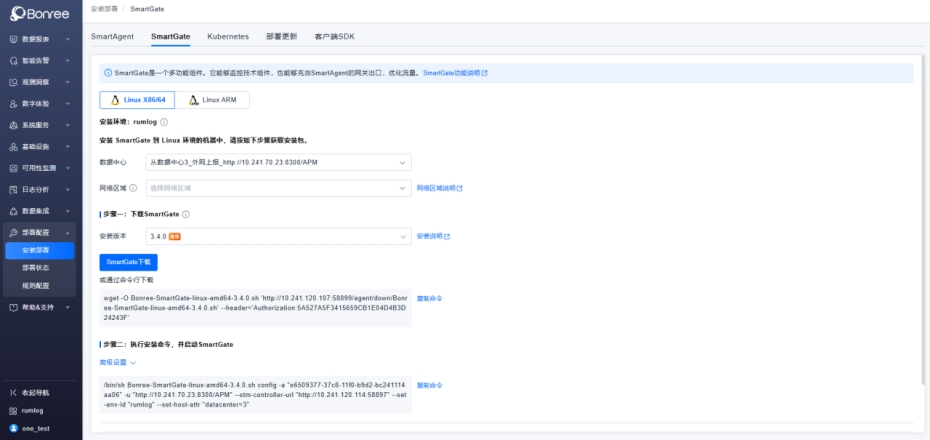Open the 数据中心 dropdown
930x440 pixels.
pyautogui.click(x=278, y=162)
